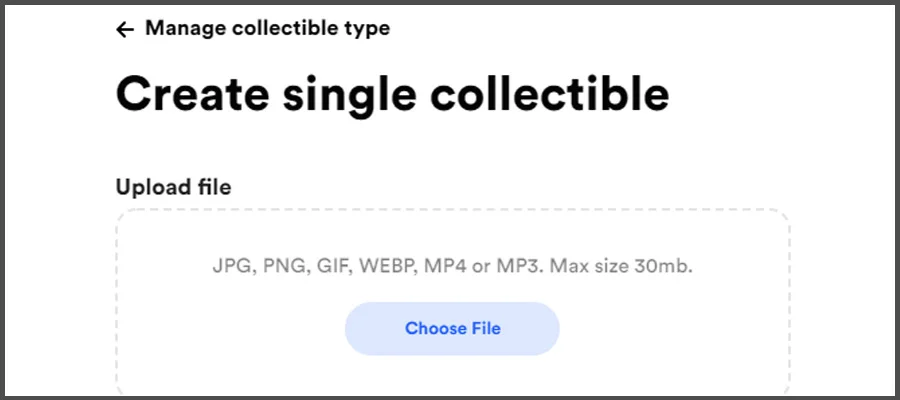
Task: Open file picker via Choose File
Action: 452,328
